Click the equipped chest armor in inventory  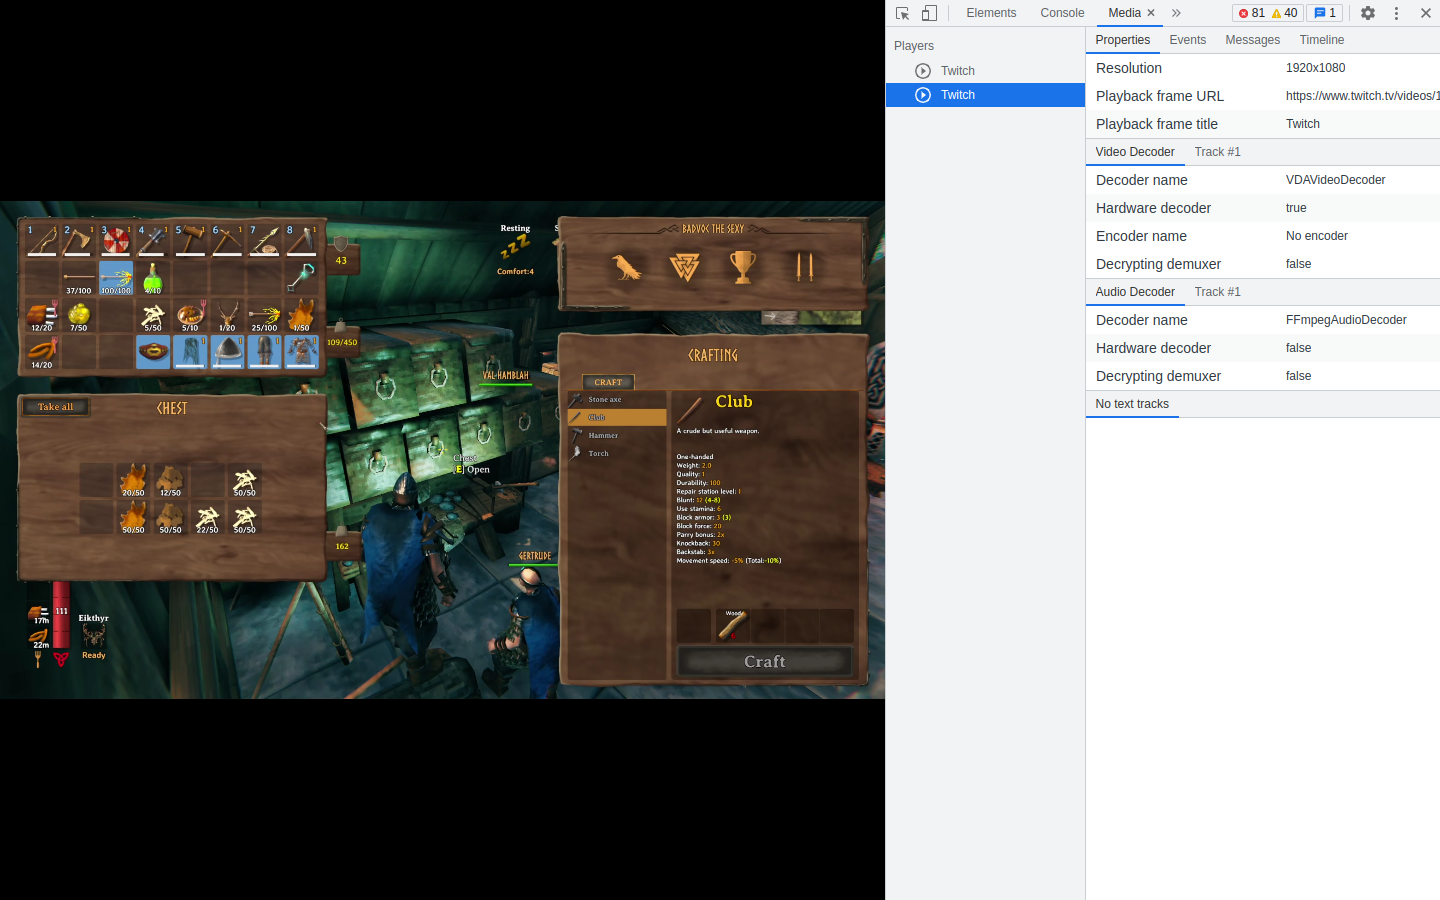[301, 352]
